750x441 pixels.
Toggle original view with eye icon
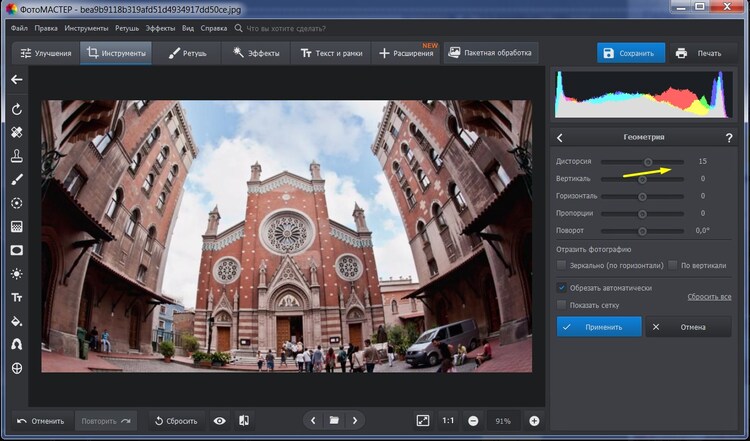click(x=219, y=421)
